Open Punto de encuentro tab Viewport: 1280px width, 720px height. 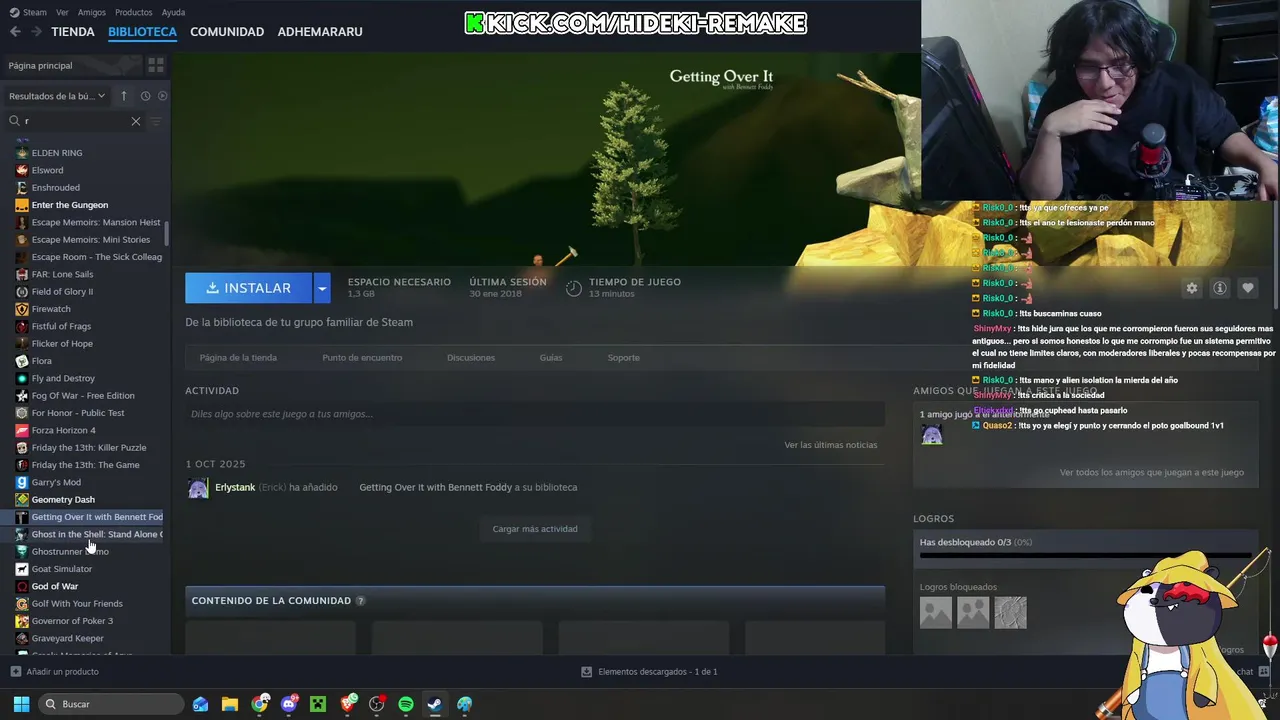pos(362,358)
